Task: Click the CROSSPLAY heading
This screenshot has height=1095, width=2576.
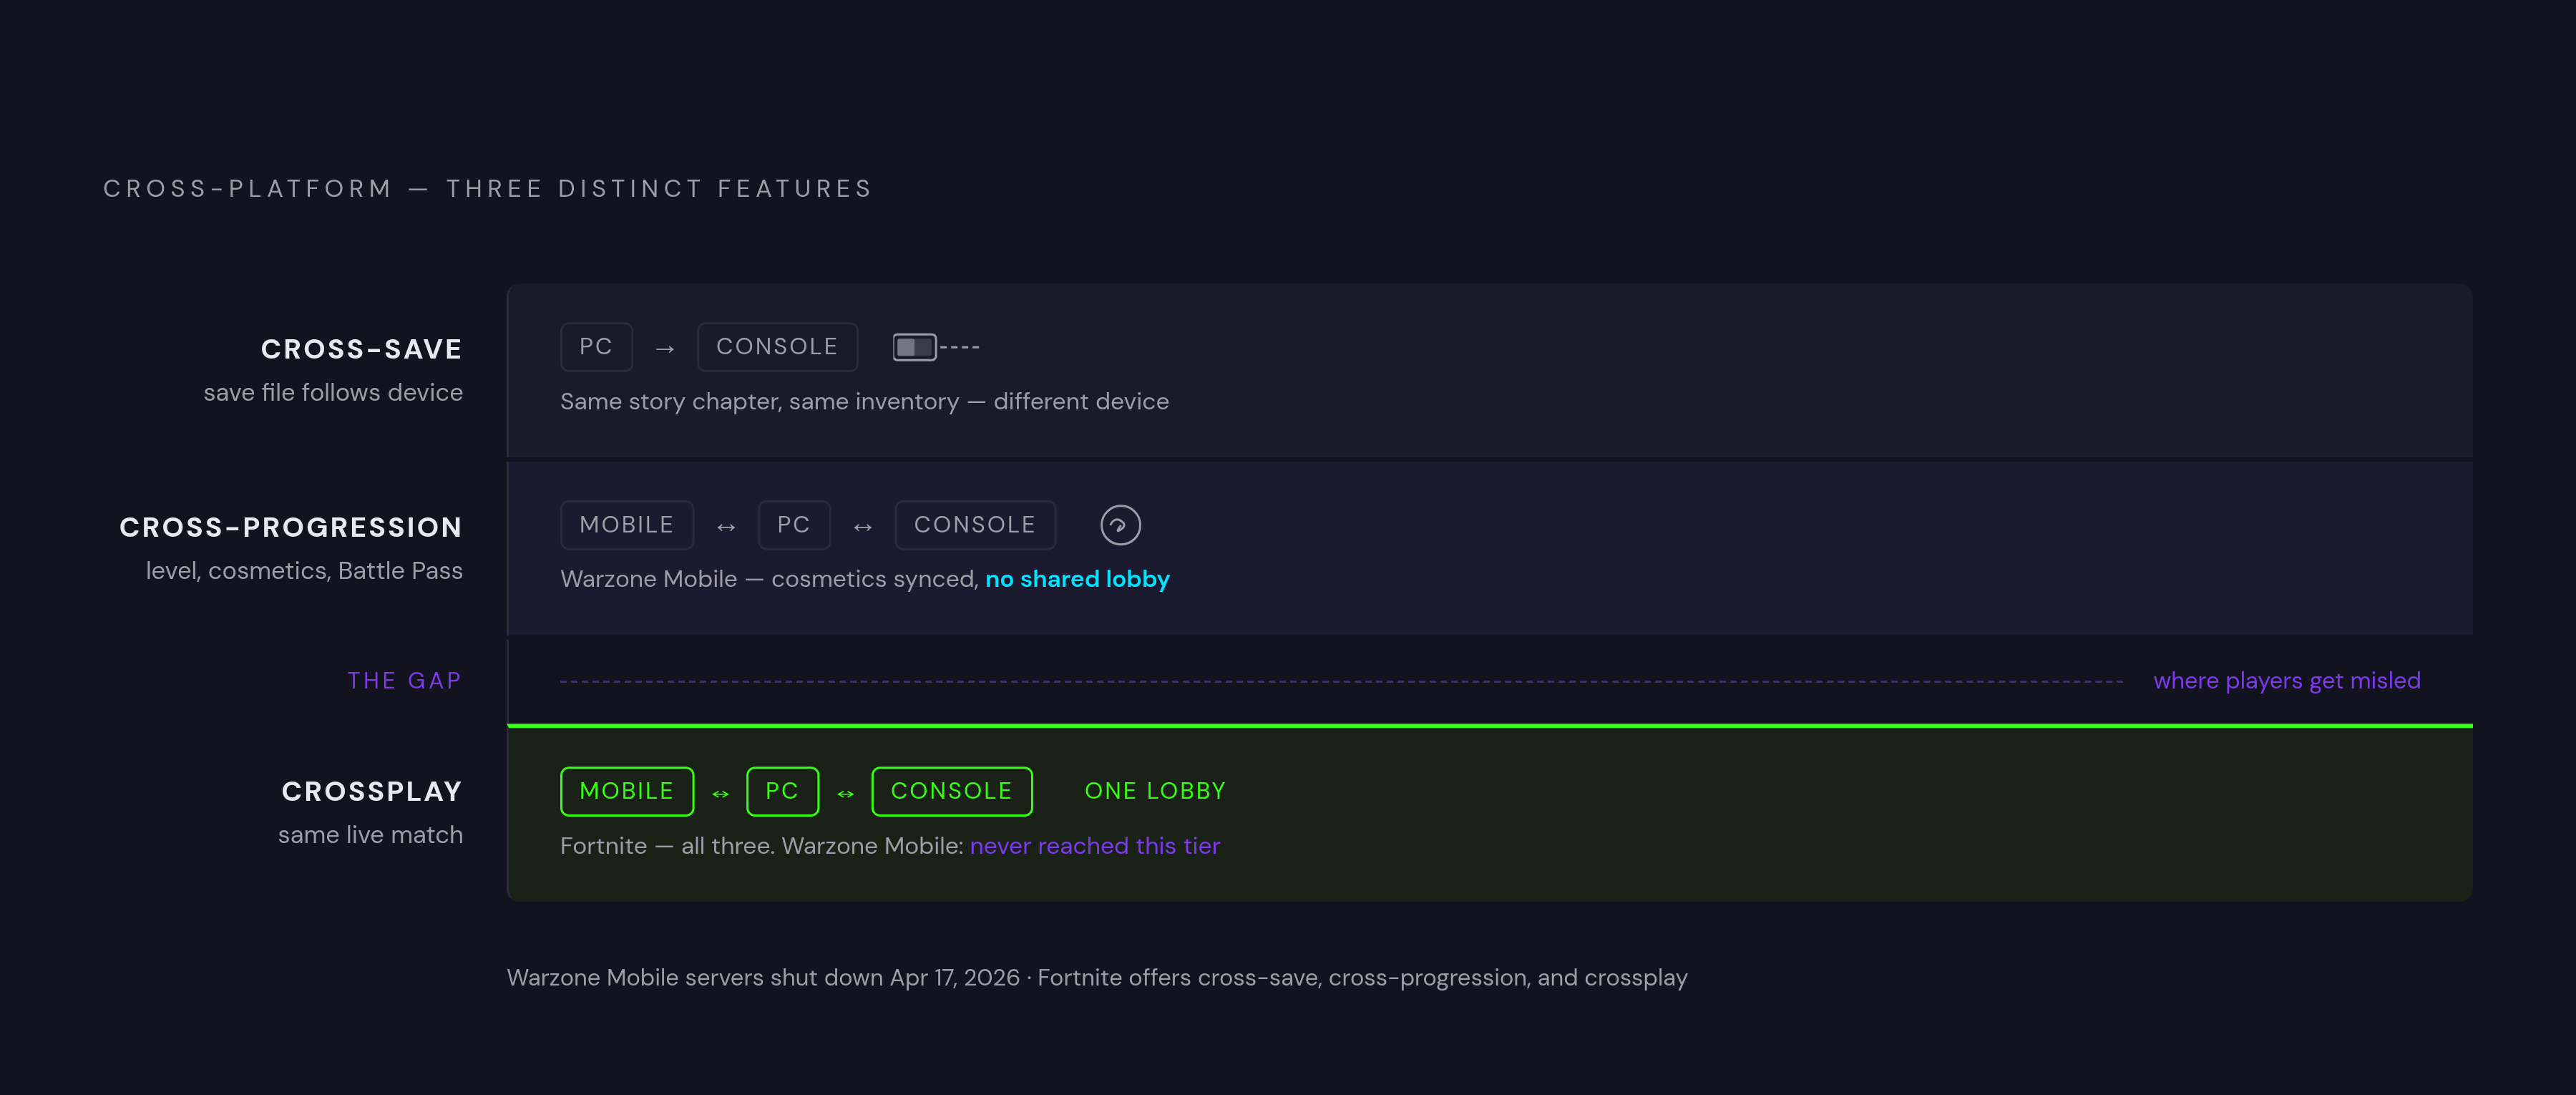Action: 372,791
